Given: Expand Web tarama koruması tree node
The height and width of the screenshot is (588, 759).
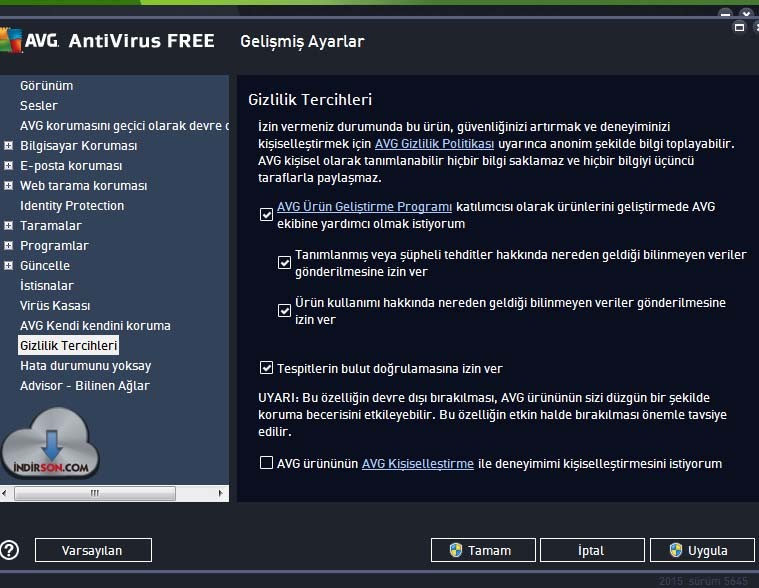Looking at the screenshot, I should (x=8, y=185).
